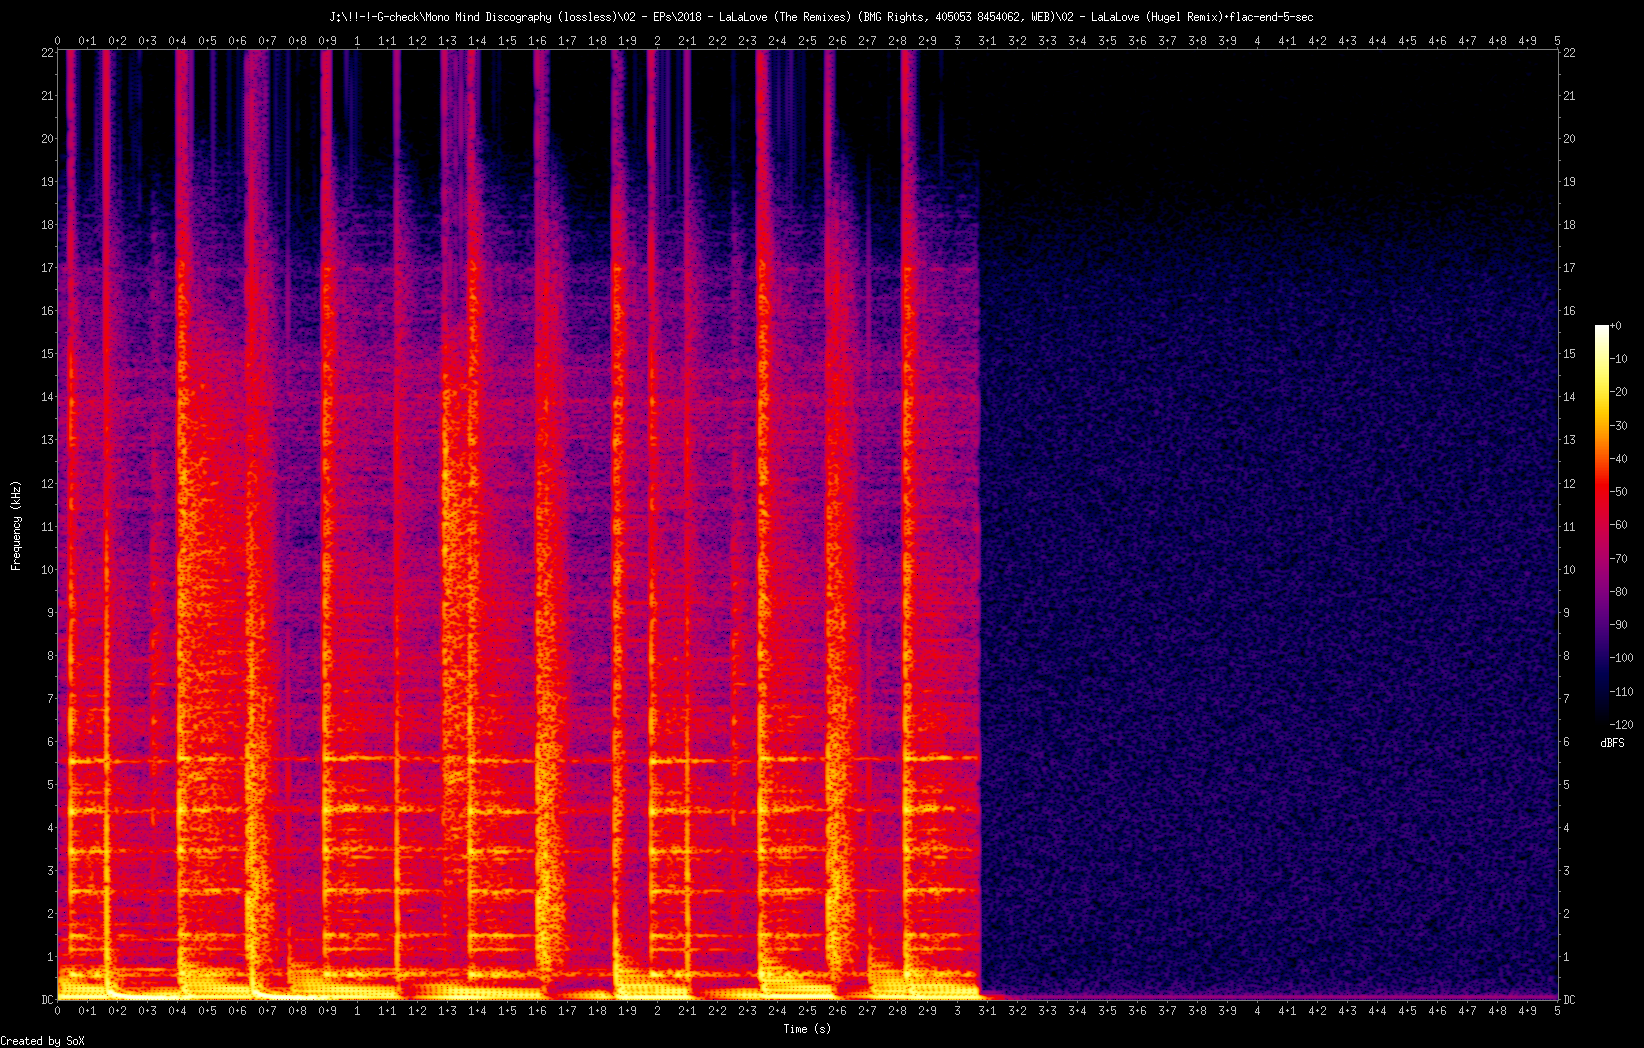Viewport: 1644px width, 1048px height.
Task: Click "12" on the right frequency axis
Action: pyautogui.click(x=1569, y=484)
